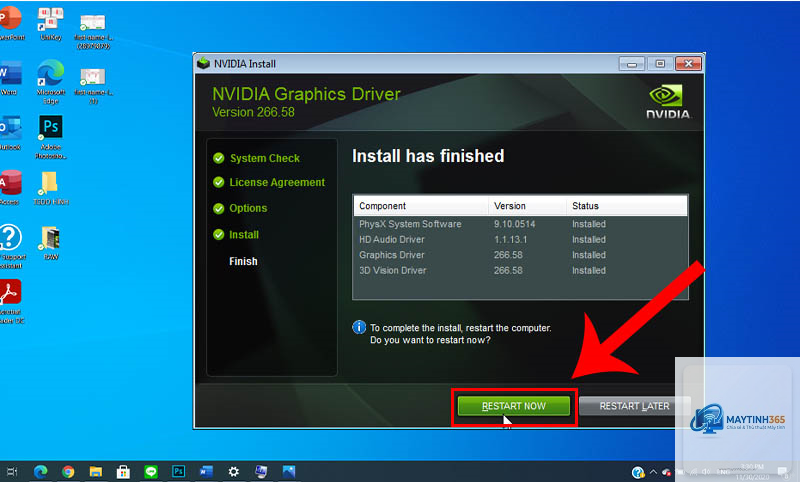Show hidden system tray icons

point(653,472)
